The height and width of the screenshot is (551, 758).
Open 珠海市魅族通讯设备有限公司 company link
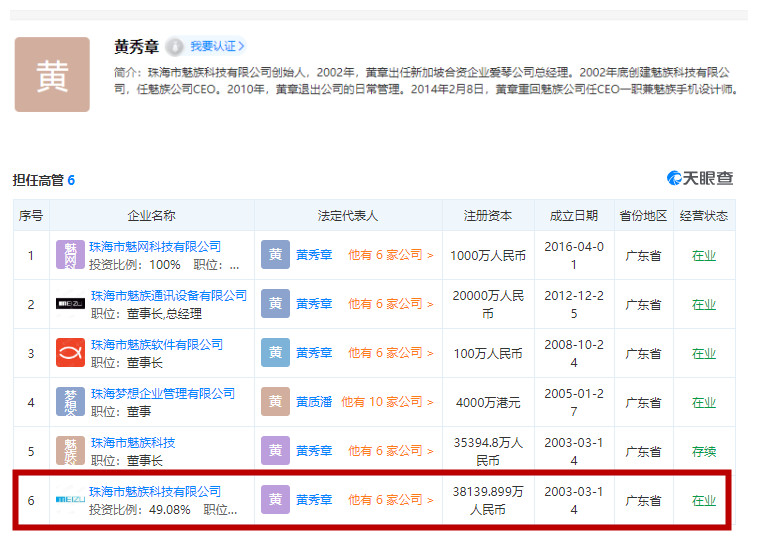point(169,295)
